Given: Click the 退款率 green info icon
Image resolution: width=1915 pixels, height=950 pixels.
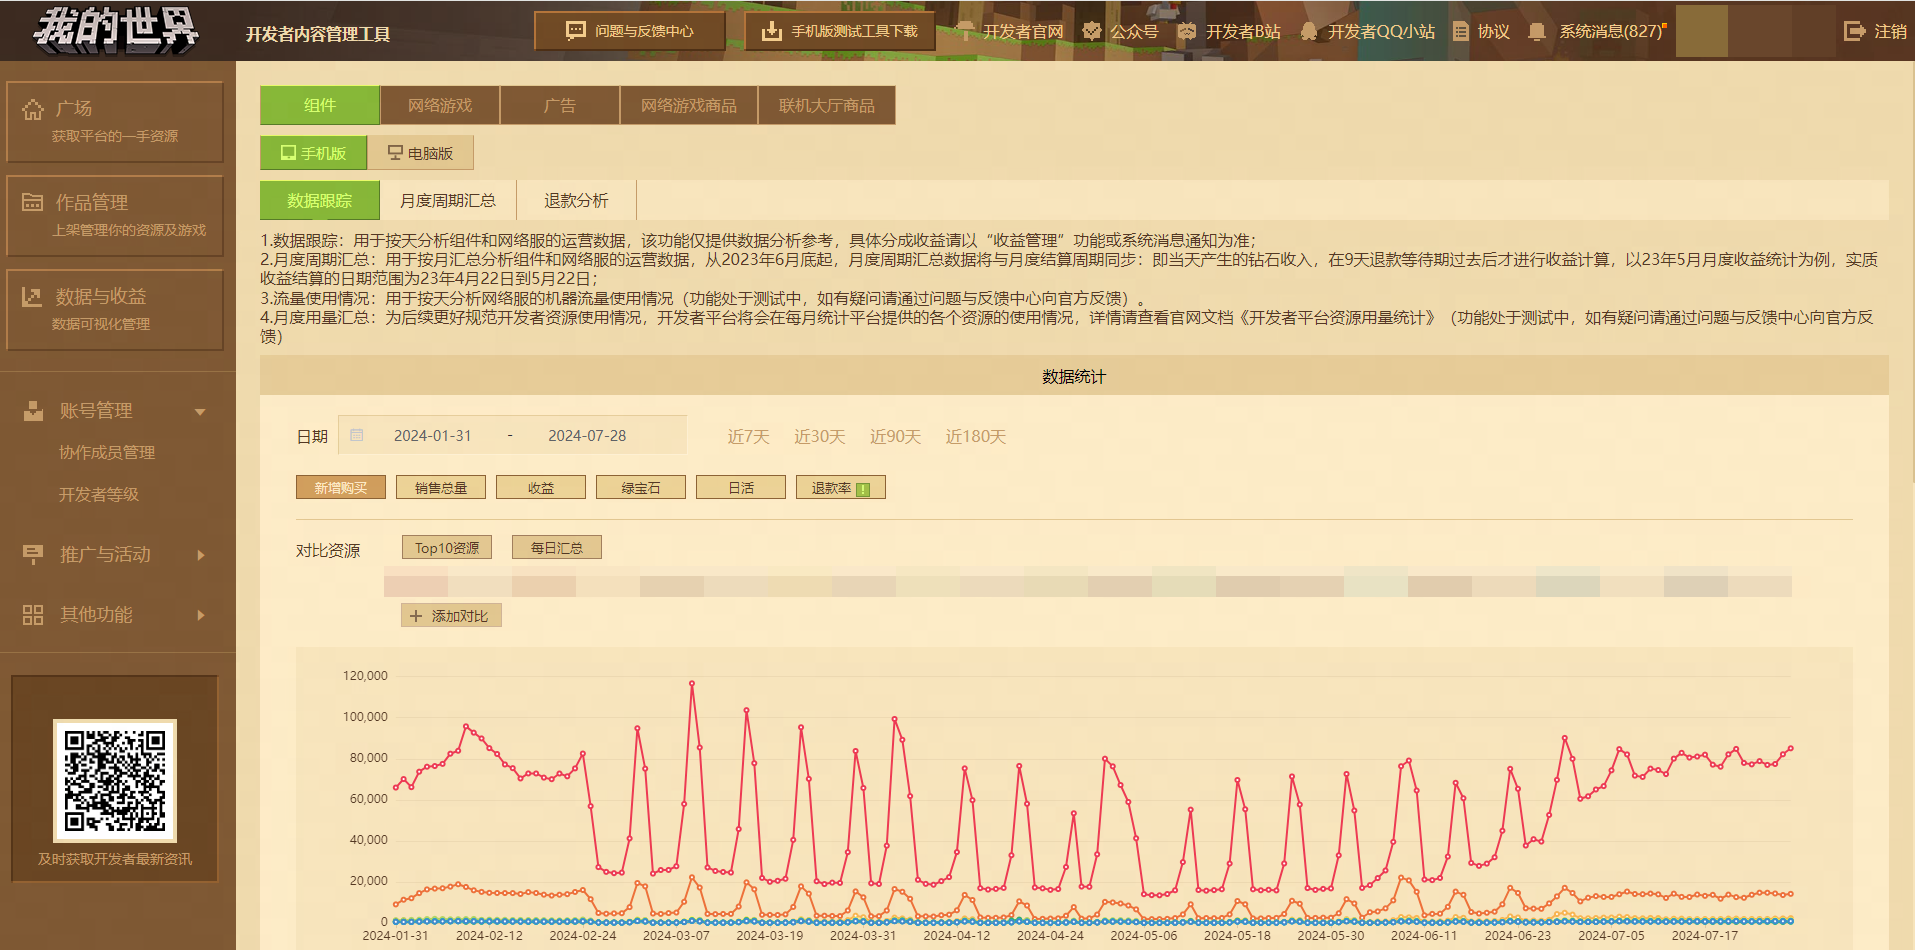Looking at the screenshot, I should pos(863,489).
